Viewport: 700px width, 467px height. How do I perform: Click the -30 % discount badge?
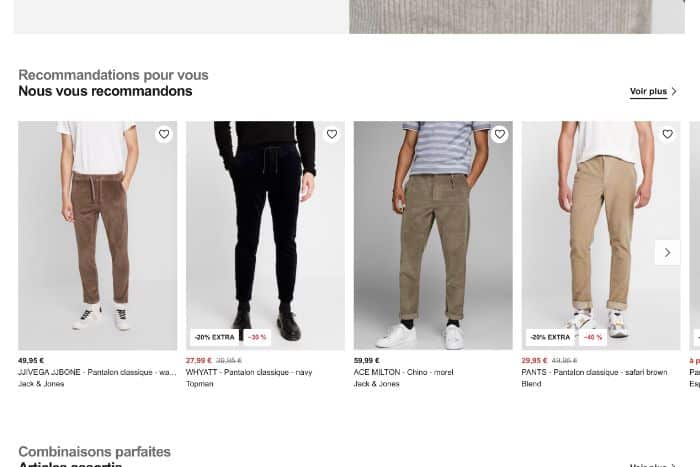point(257,337)
